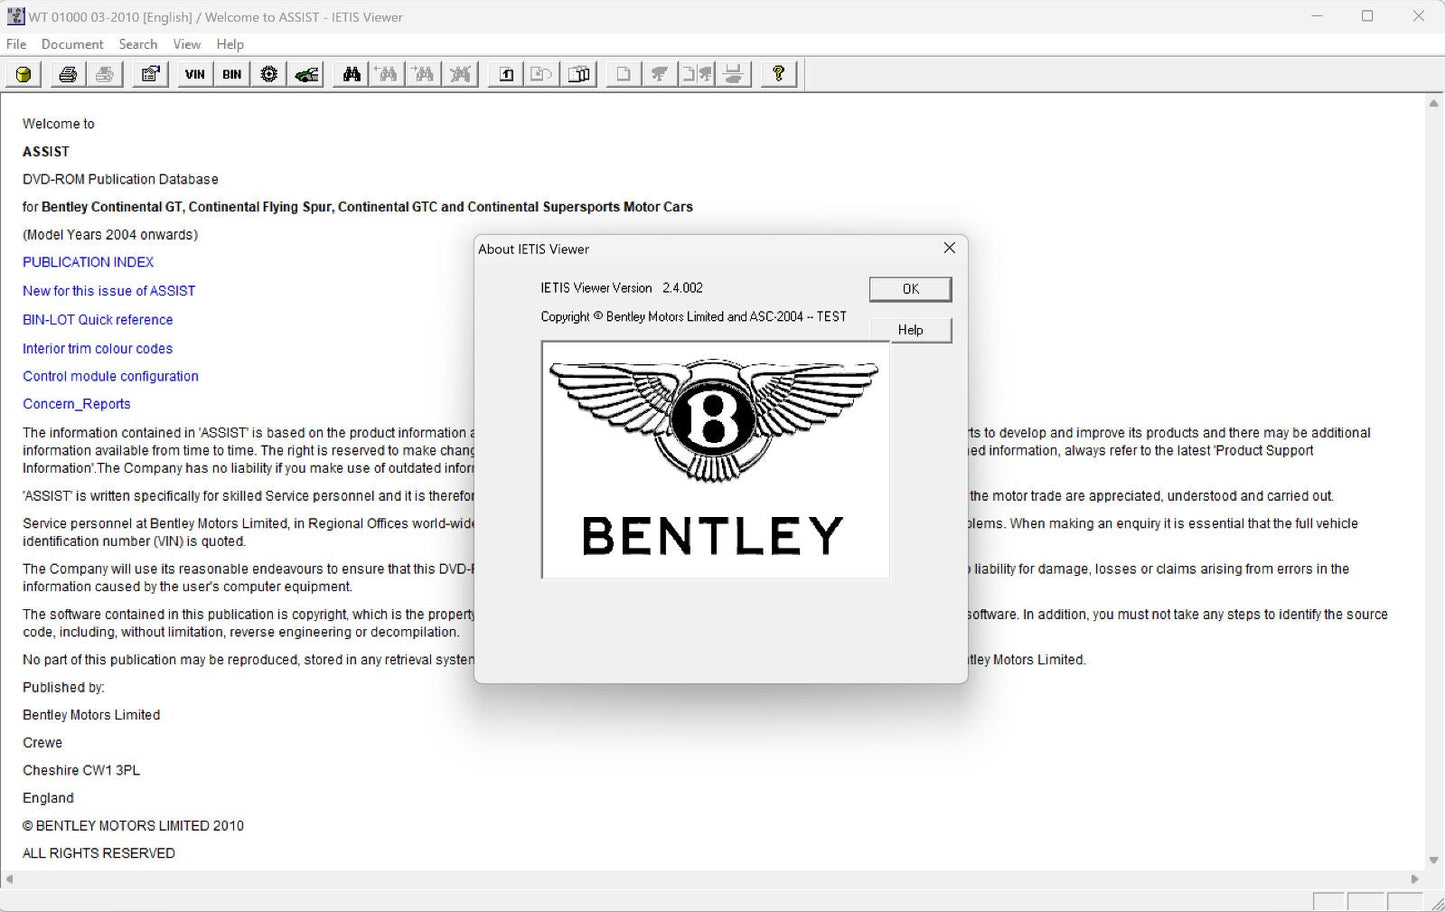This screenshot has height=912, width=1445.
Task: Click the greyed blank page icon
Action: coord(623,74)
